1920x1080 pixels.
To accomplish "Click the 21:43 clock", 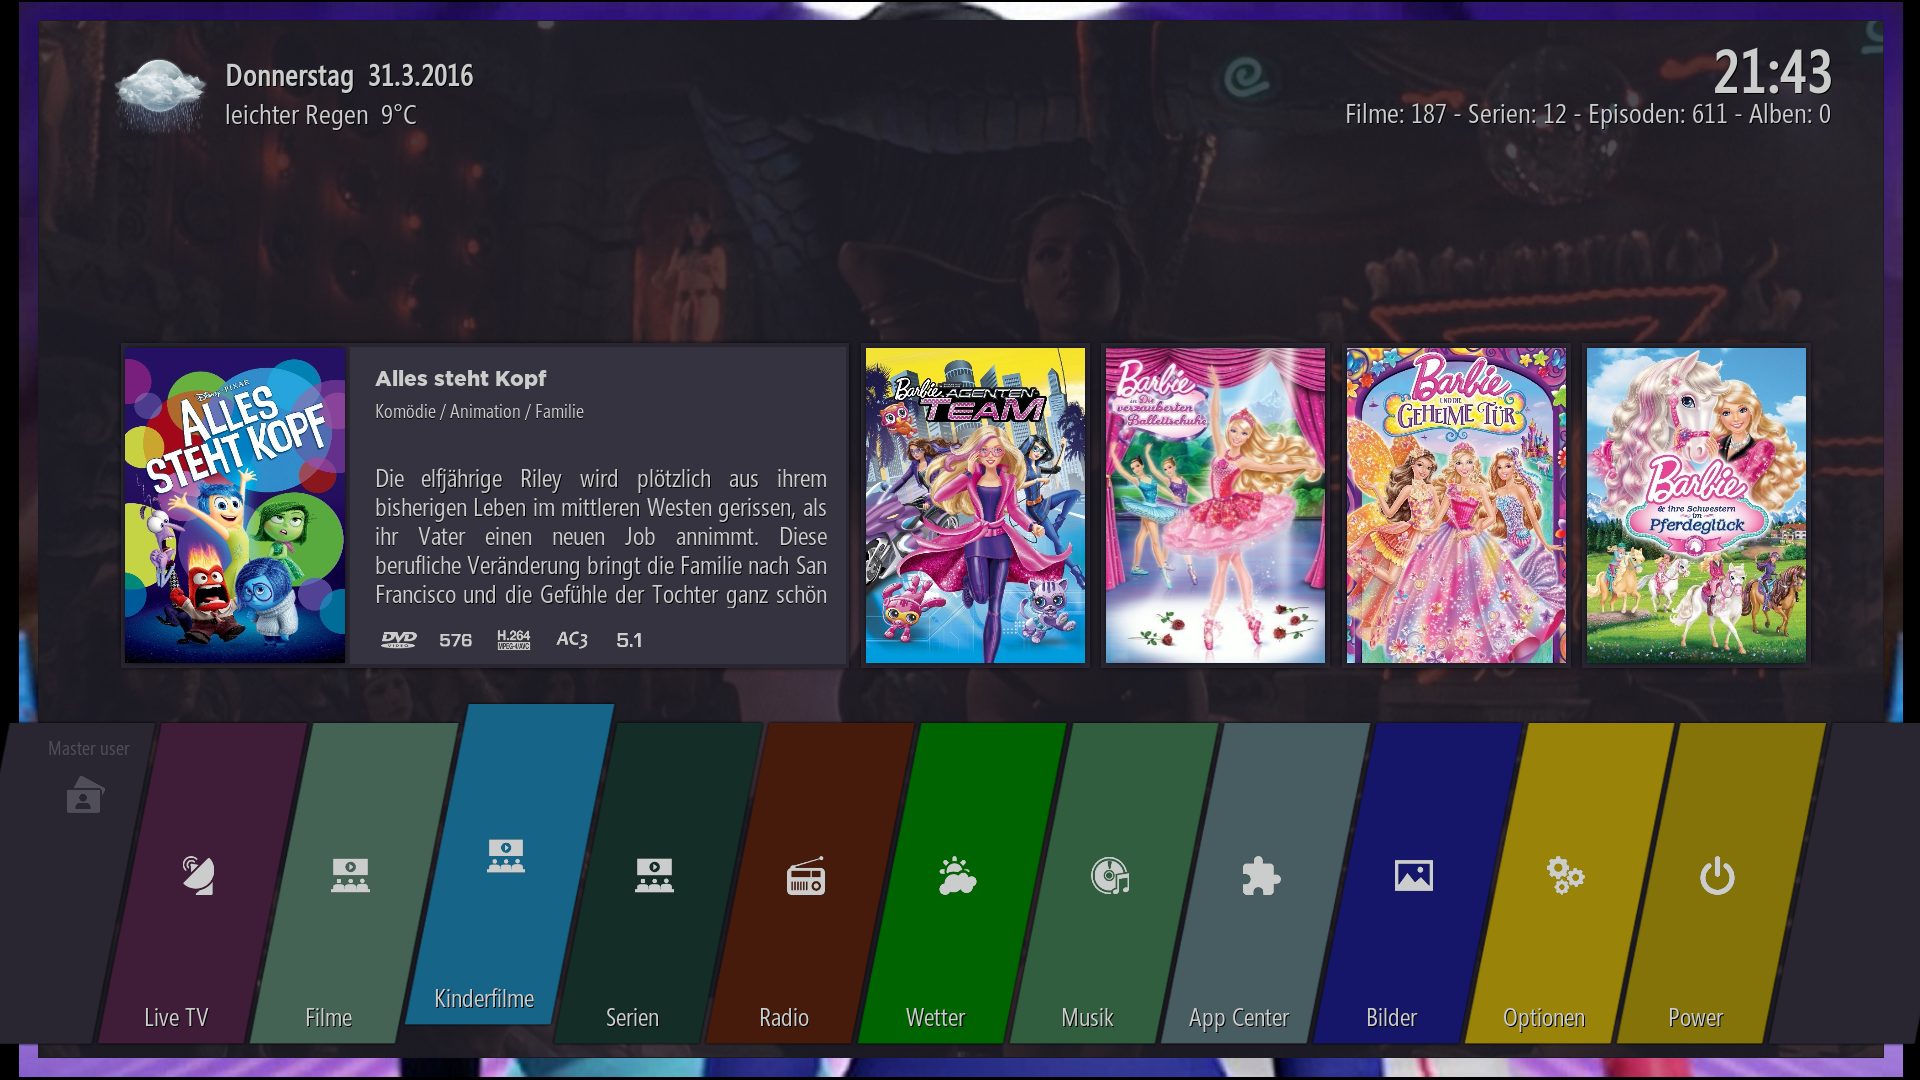I will click(x=1772, y=72).
